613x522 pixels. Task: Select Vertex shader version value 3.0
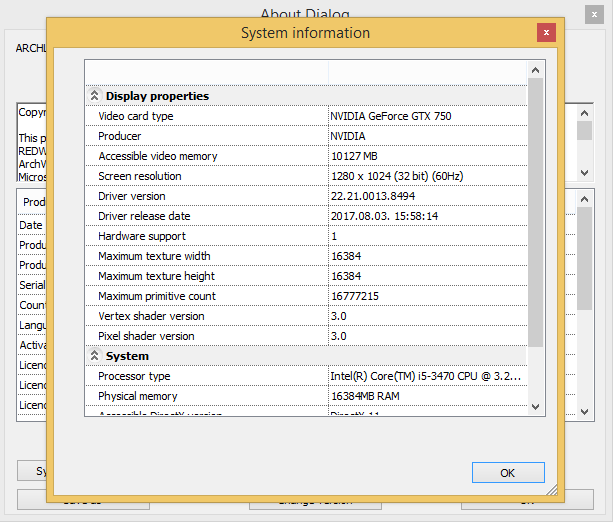tap(339, 316)
